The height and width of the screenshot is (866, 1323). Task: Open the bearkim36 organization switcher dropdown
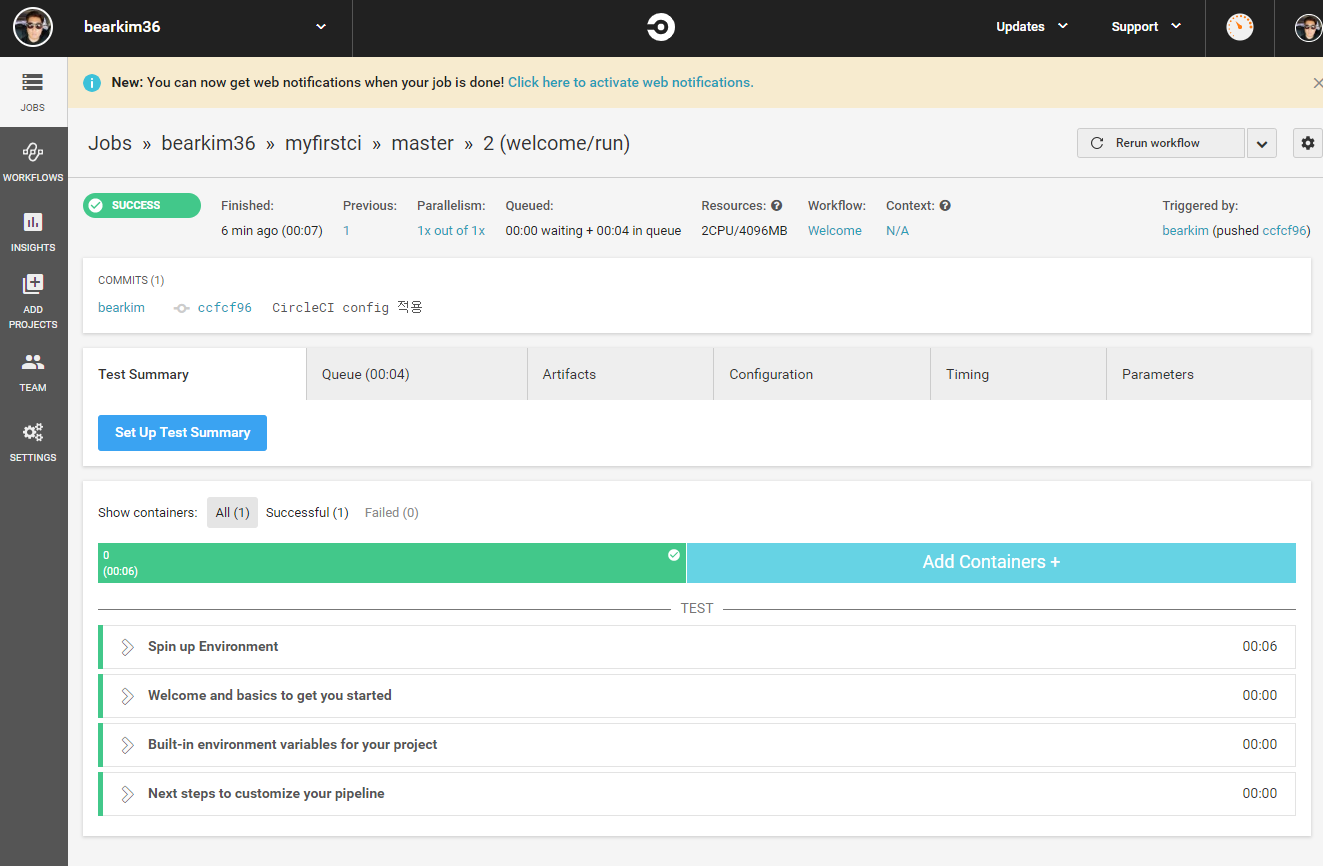pos(321,27)
